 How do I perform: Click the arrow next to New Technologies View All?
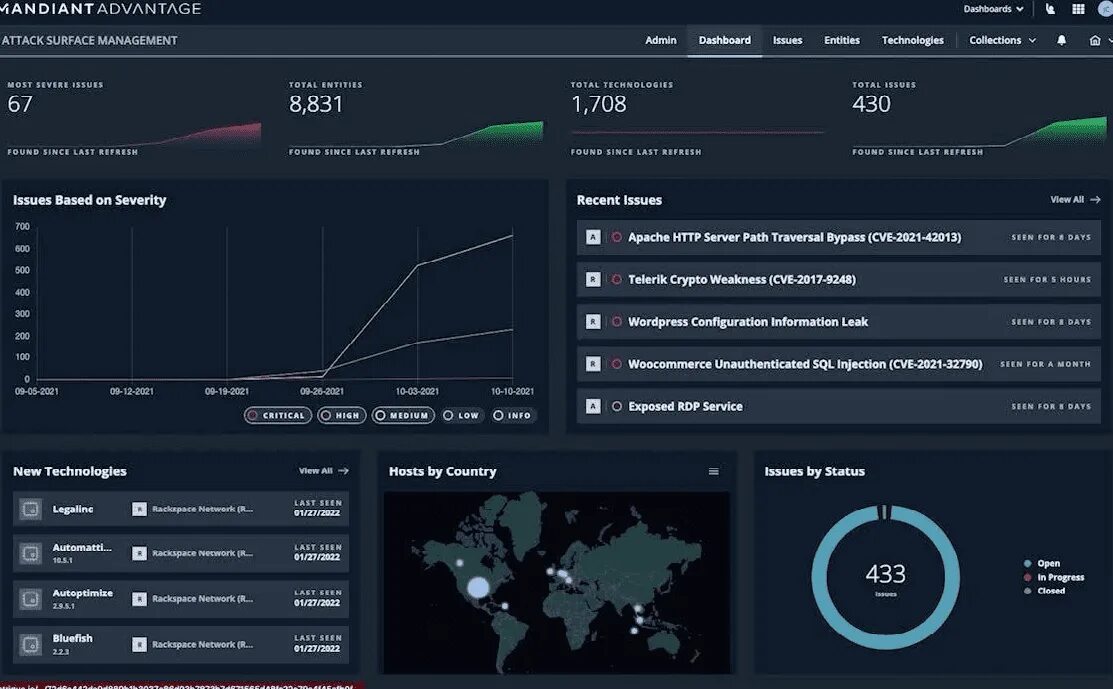point(344,471)
